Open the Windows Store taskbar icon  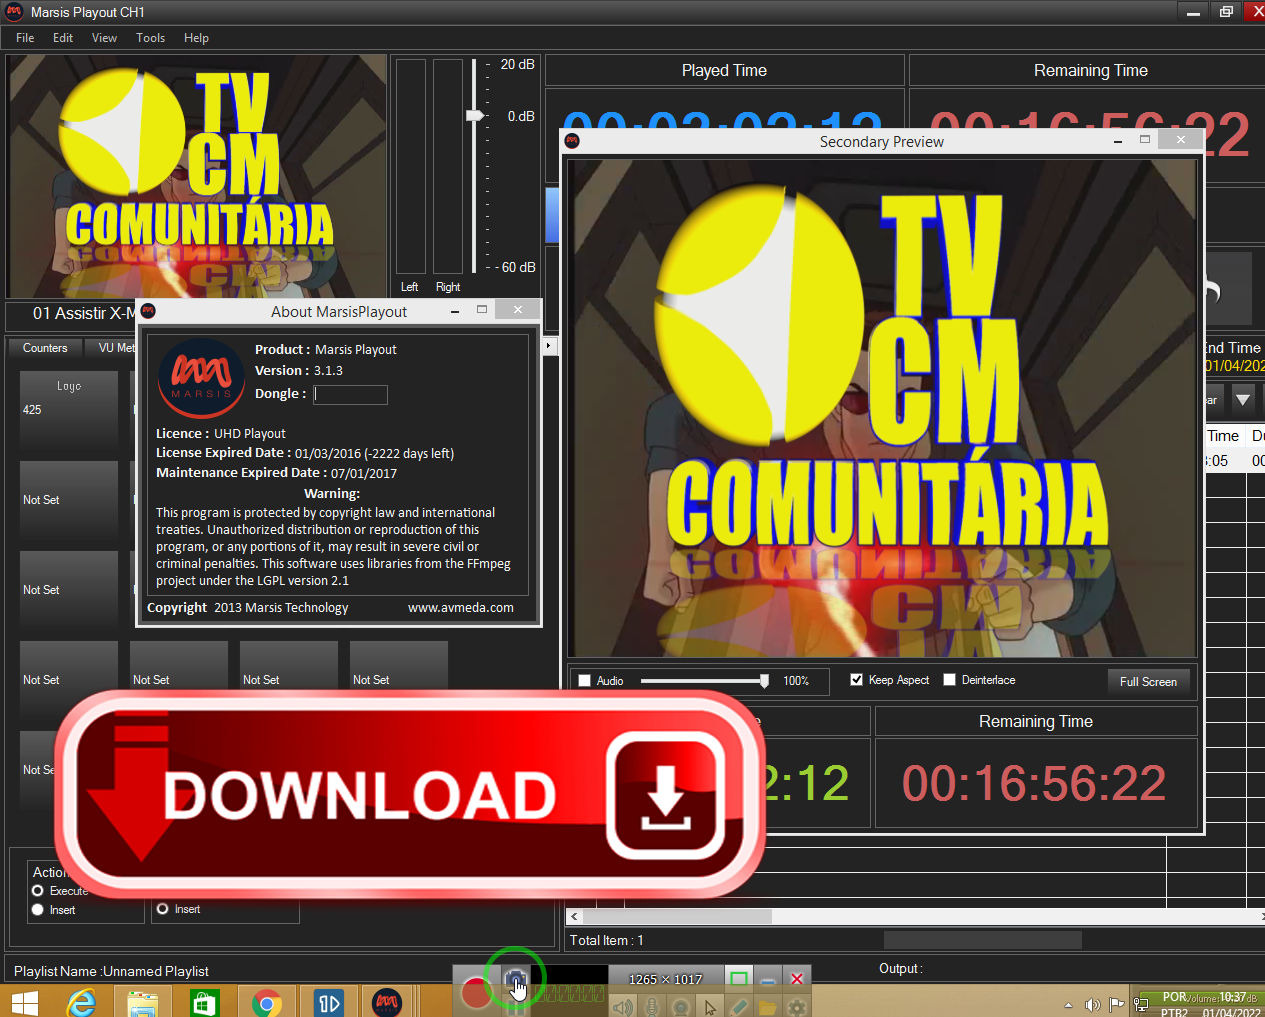pyautogui.click(x=205, y=1002)
